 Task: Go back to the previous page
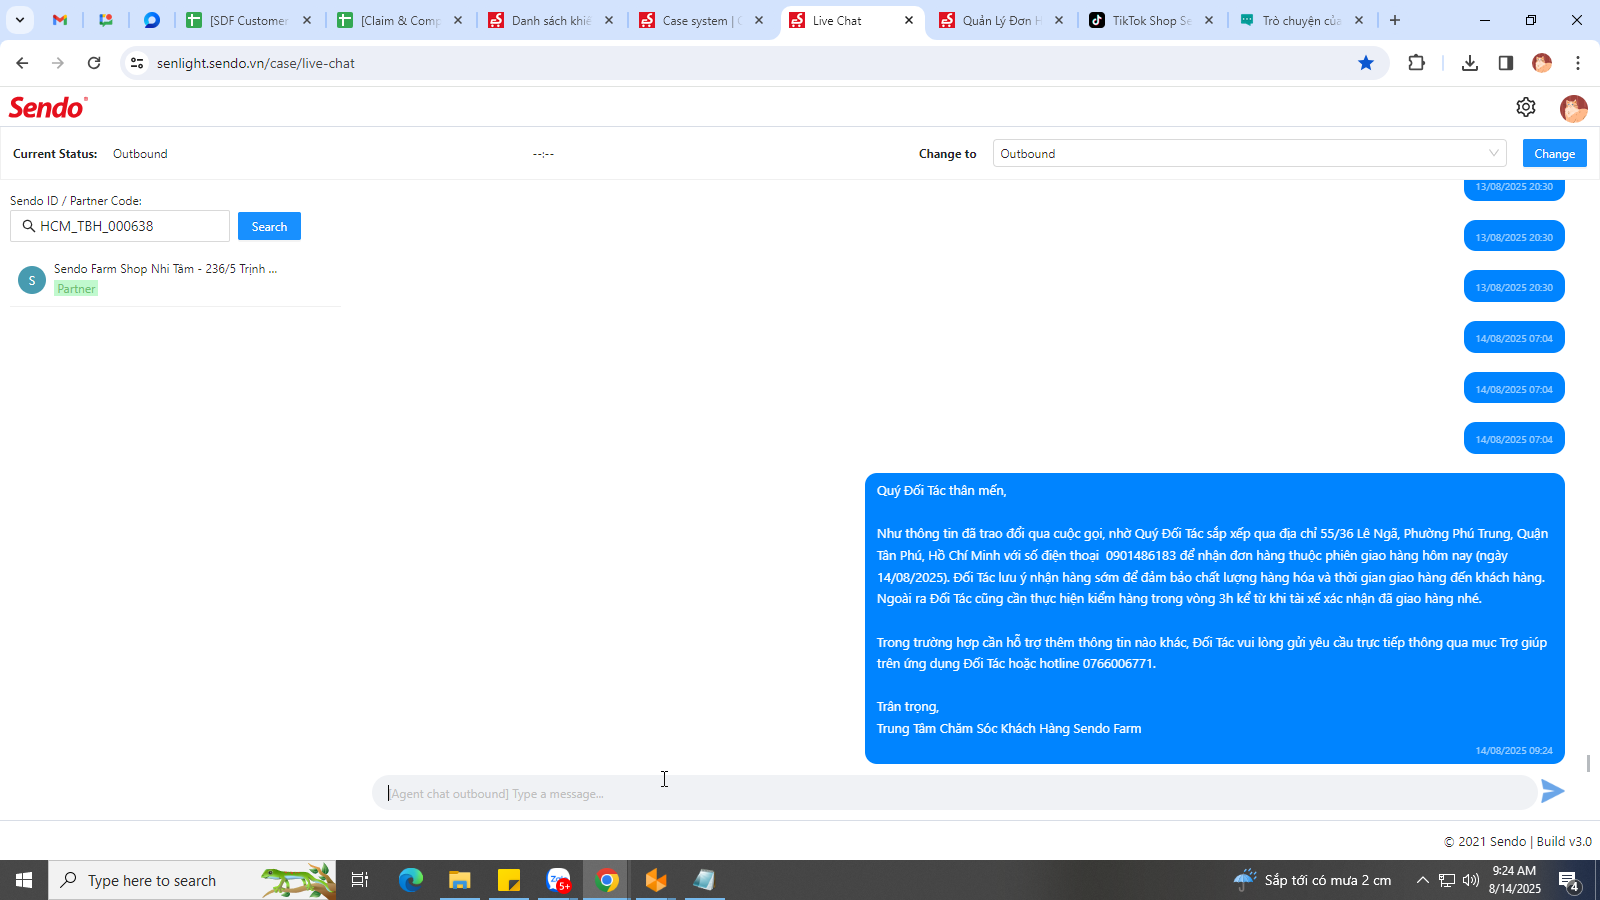point(22,63)
